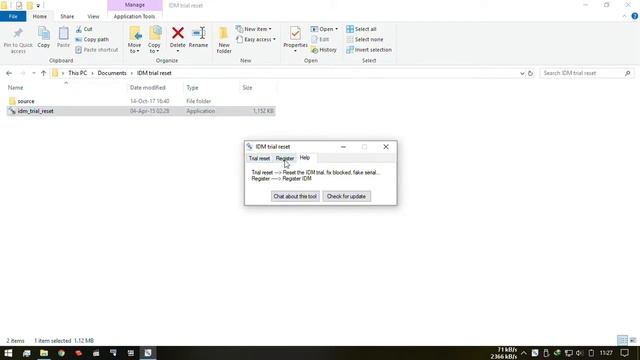Click the Check for update button

click(x=346, y=196)
